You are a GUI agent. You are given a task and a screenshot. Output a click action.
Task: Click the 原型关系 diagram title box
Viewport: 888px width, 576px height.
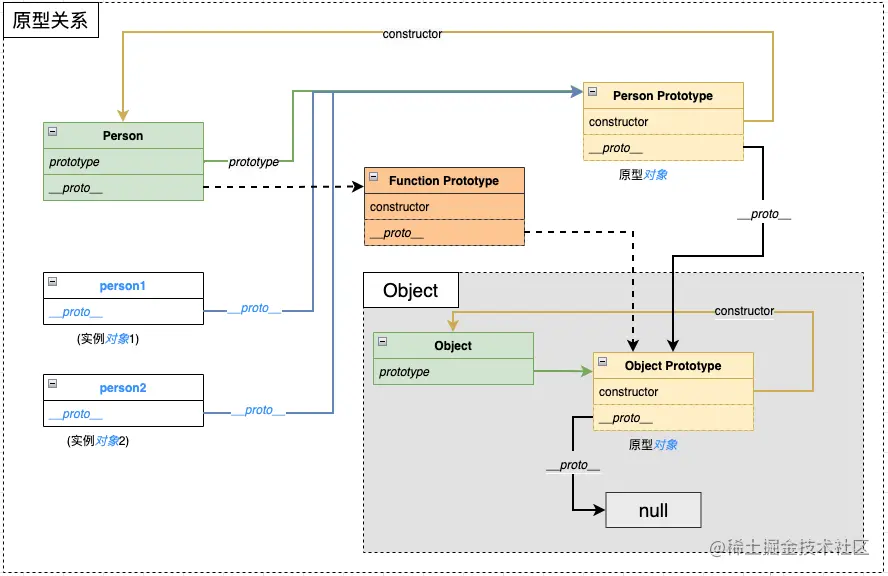(x=51, y=20)
